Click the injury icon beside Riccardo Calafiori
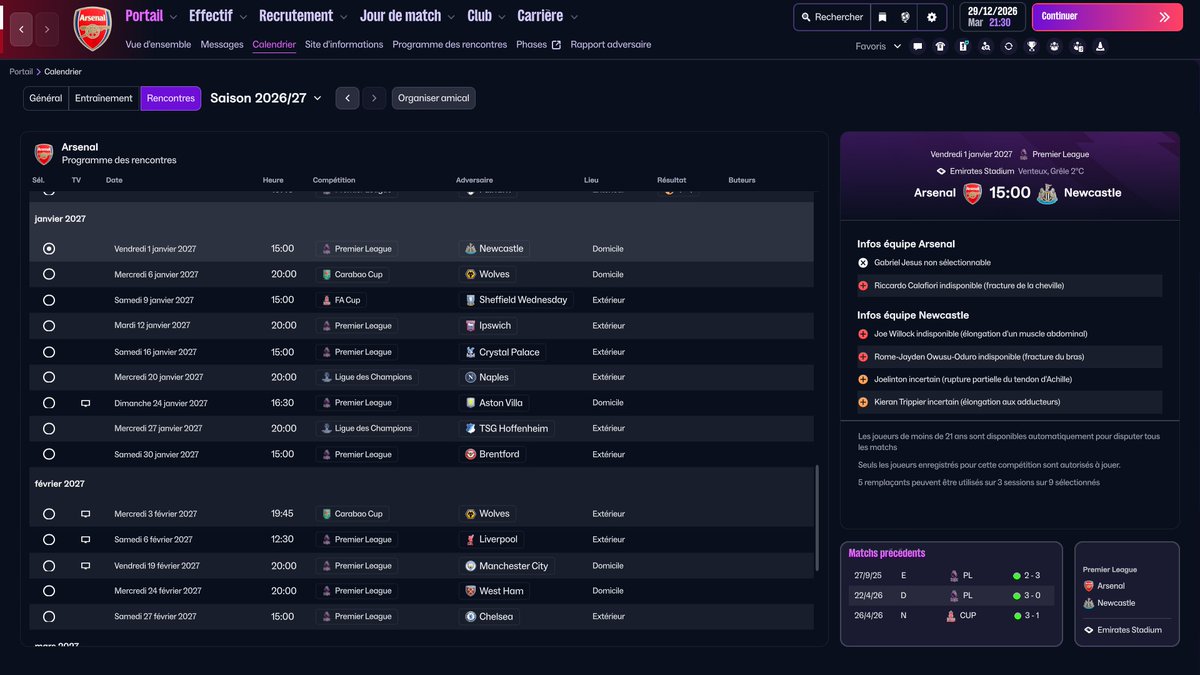This screenshot has width=1200, height=675. 863,286
